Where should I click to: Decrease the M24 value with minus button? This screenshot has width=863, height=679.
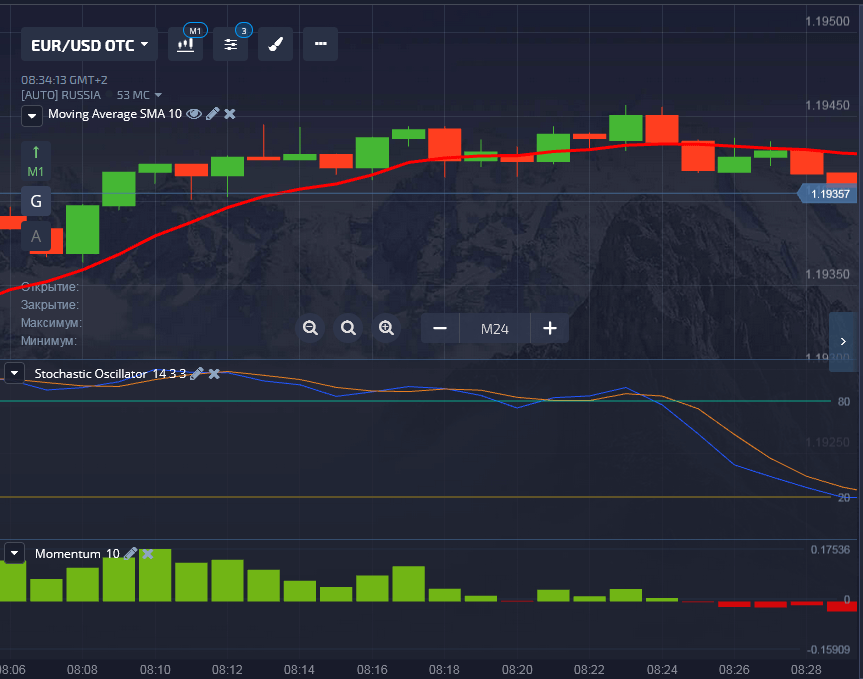click(x=439, y=328)
